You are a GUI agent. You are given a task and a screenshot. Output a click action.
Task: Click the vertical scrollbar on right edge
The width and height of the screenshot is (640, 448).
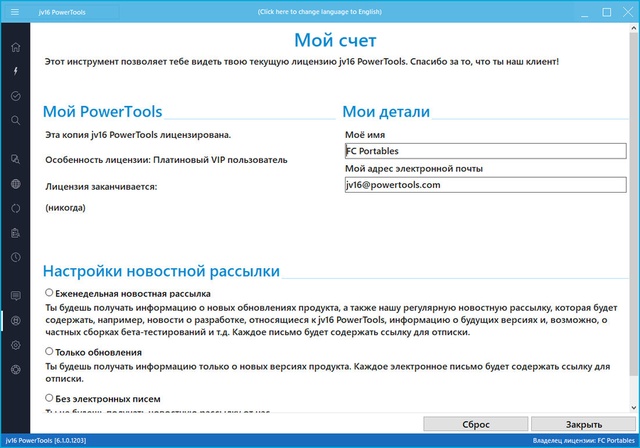(633, 220)
